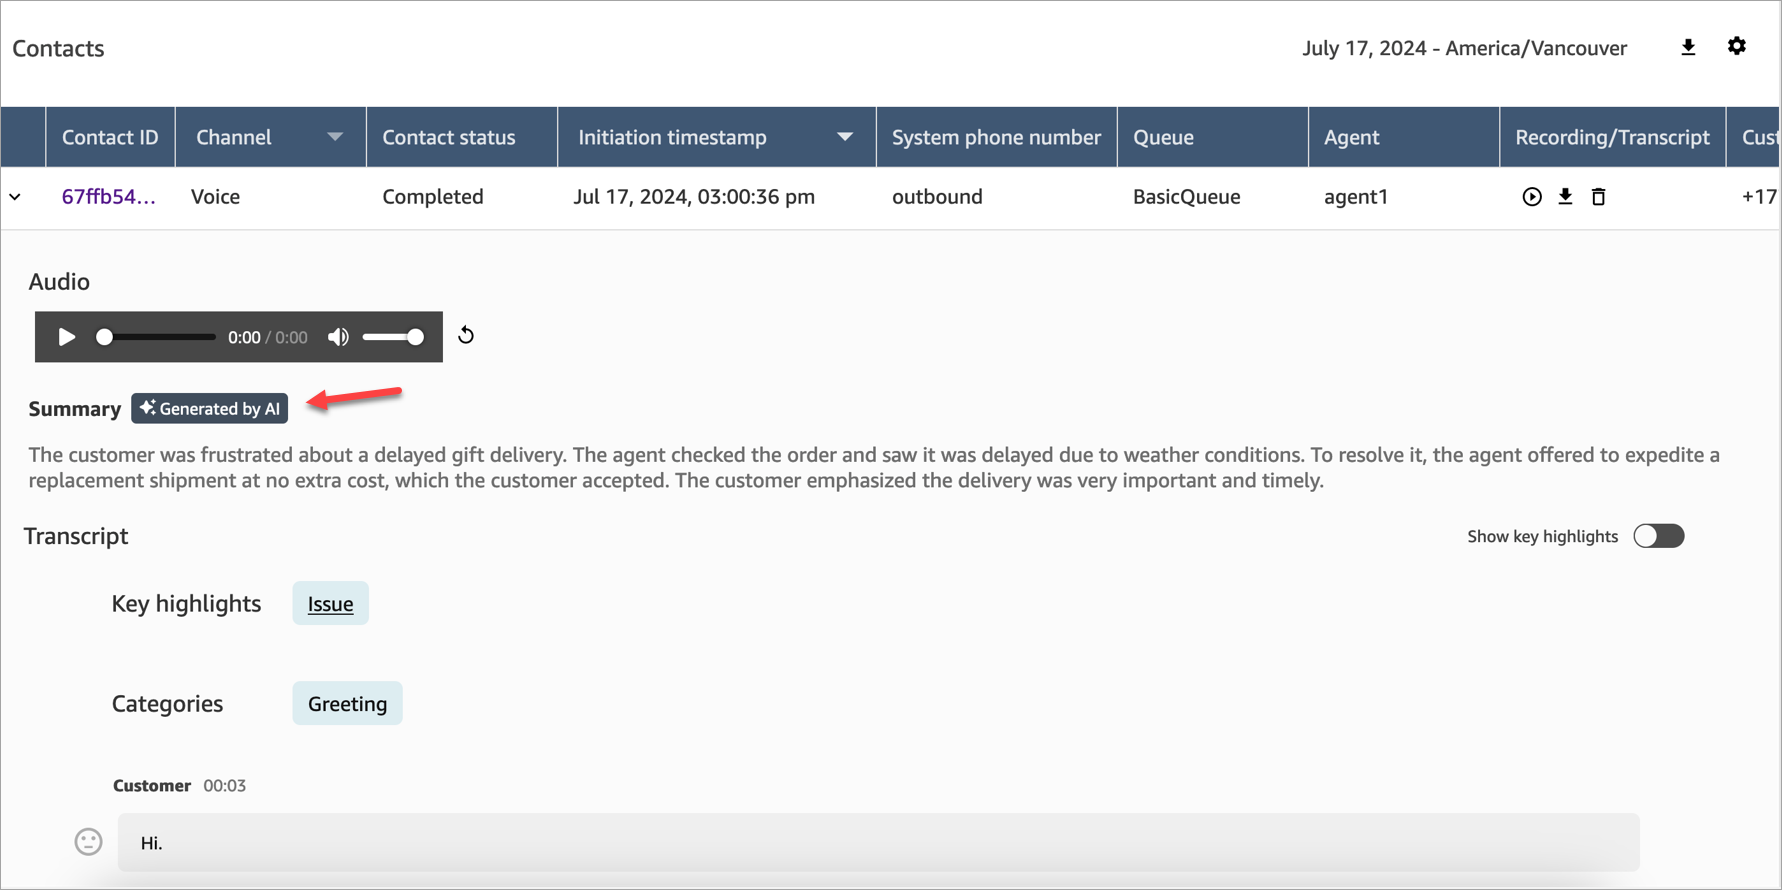1782x890 pixels.
Task: Open contact ID 67ffb54 link
Action: click(108, 197)
